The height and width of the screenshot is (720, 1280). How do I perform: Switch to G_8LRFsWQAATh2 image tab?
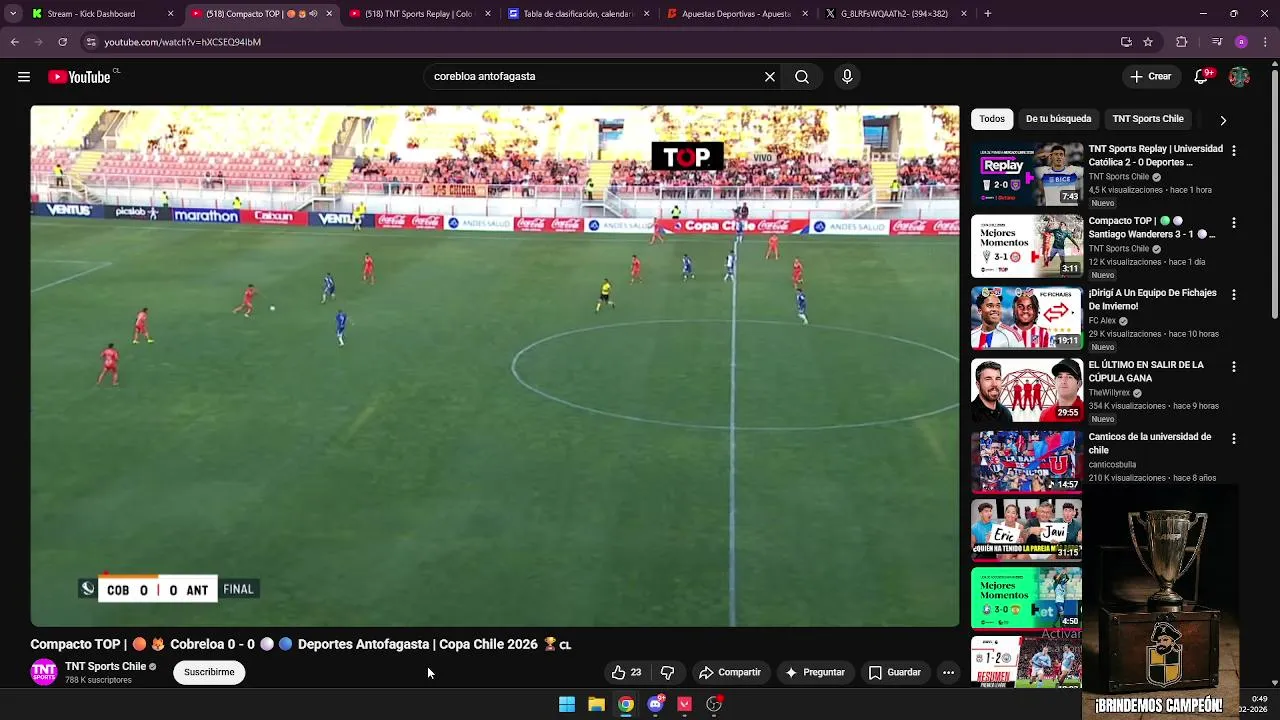(x=896, y=14)
